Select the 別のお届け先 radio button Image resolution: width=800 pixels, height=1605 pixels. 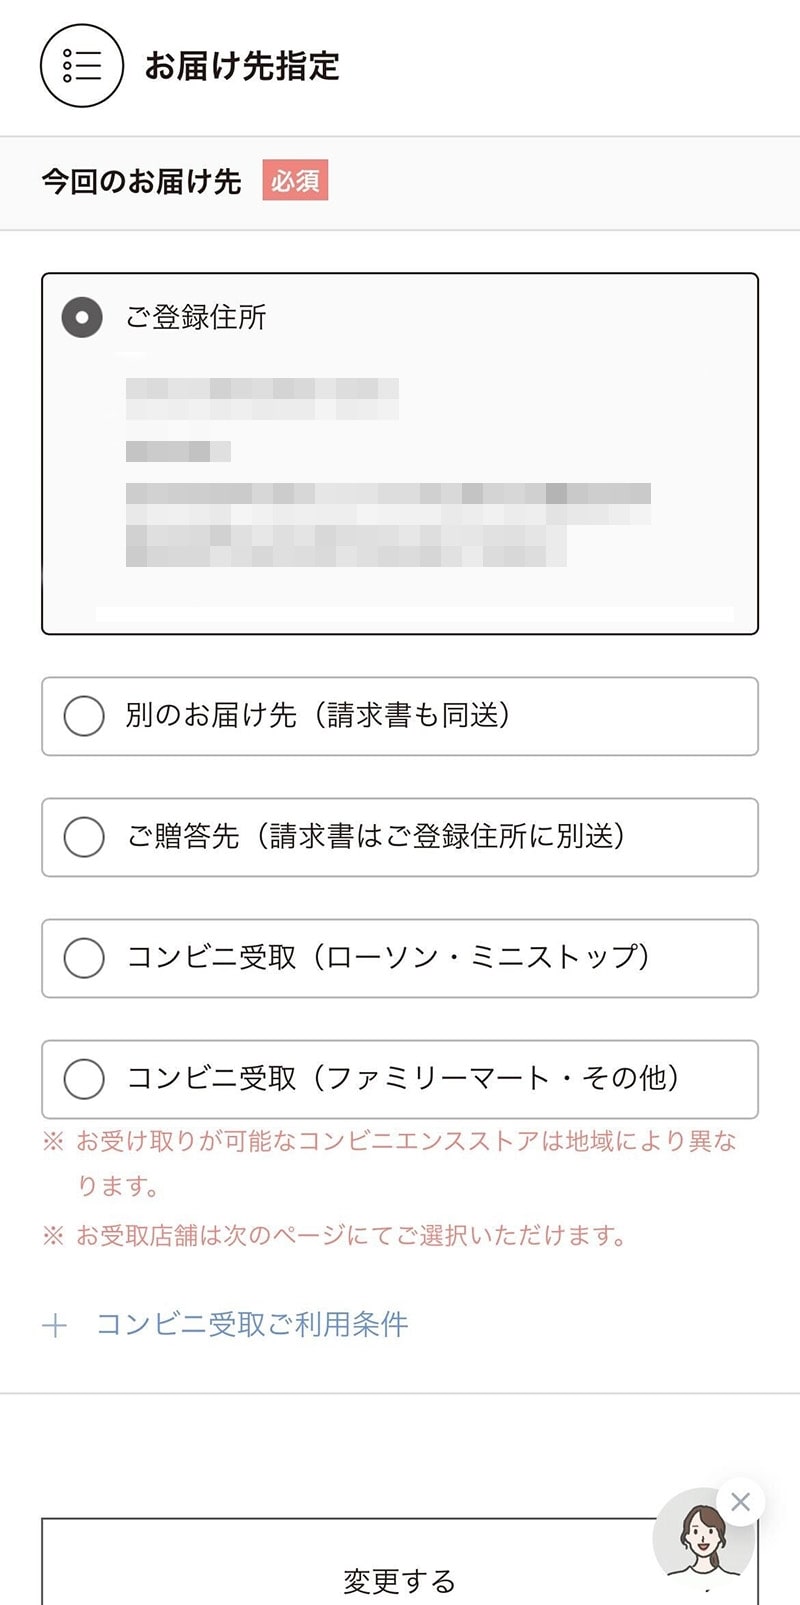(x=84, y=716)
